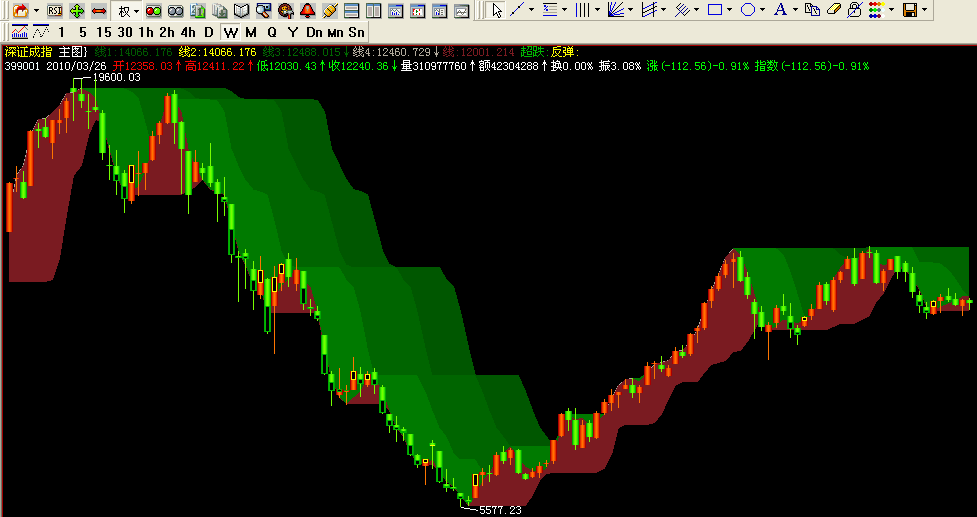Click the green four-way move arrows icon

[x=77, y=10]
